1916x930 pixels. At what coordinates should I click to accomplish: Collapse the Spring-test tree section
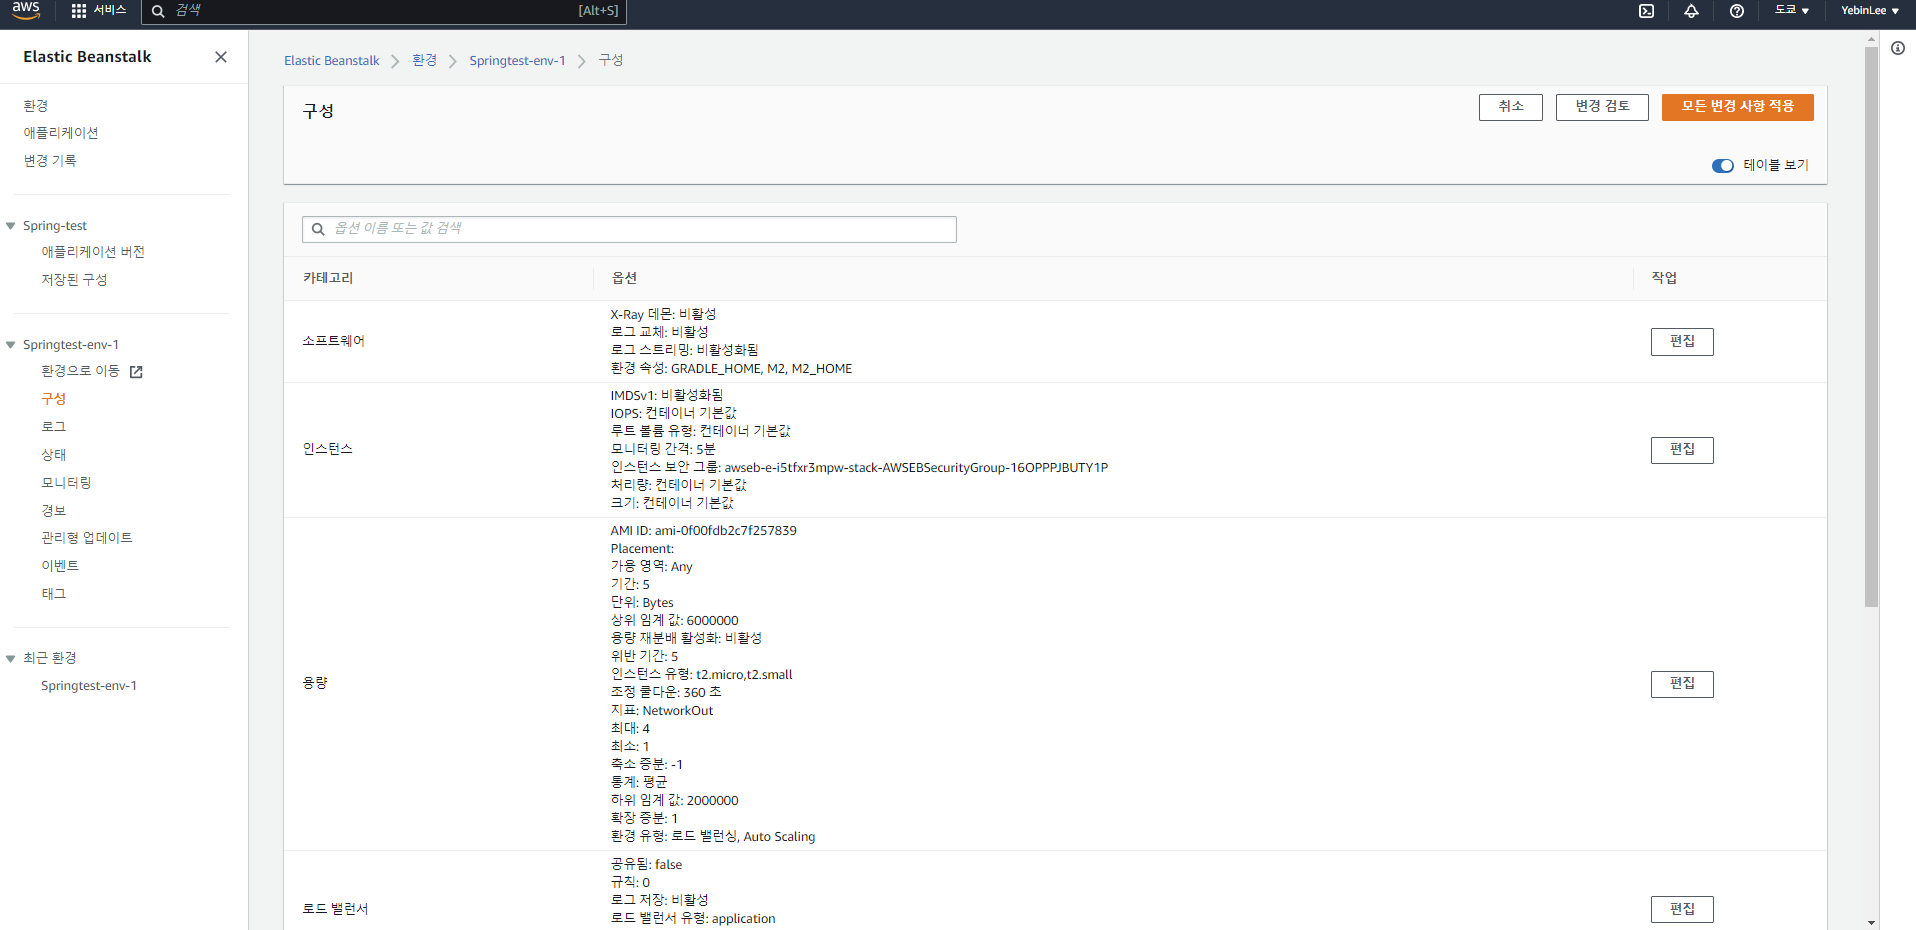pos(11,226)
